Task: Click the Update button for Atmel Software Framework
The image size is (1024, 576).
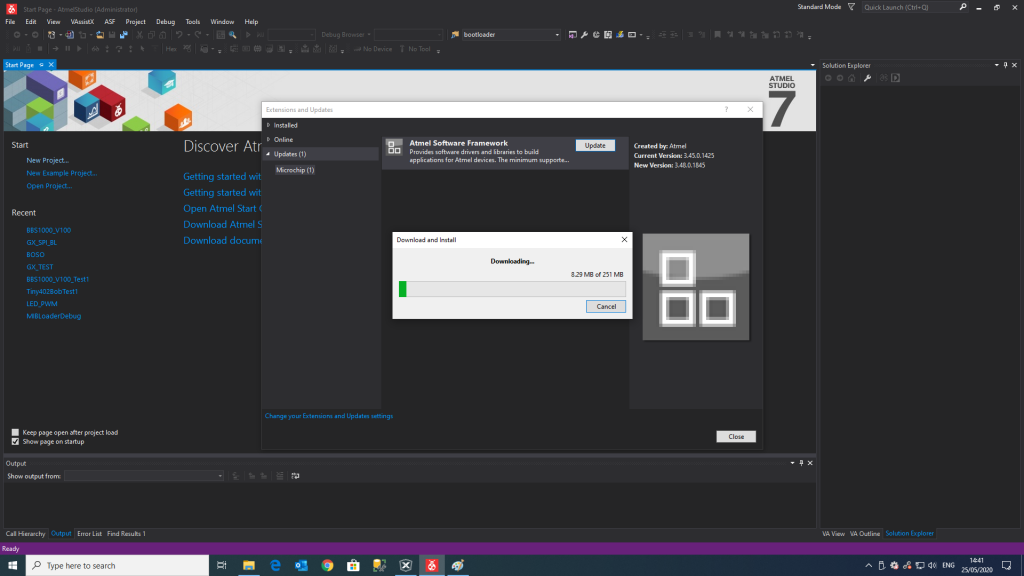Action: click(595, 146)
